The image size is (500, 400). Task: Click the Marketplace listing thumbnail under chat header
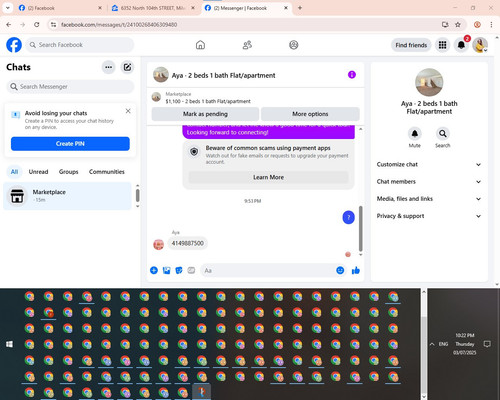[156, 97]
